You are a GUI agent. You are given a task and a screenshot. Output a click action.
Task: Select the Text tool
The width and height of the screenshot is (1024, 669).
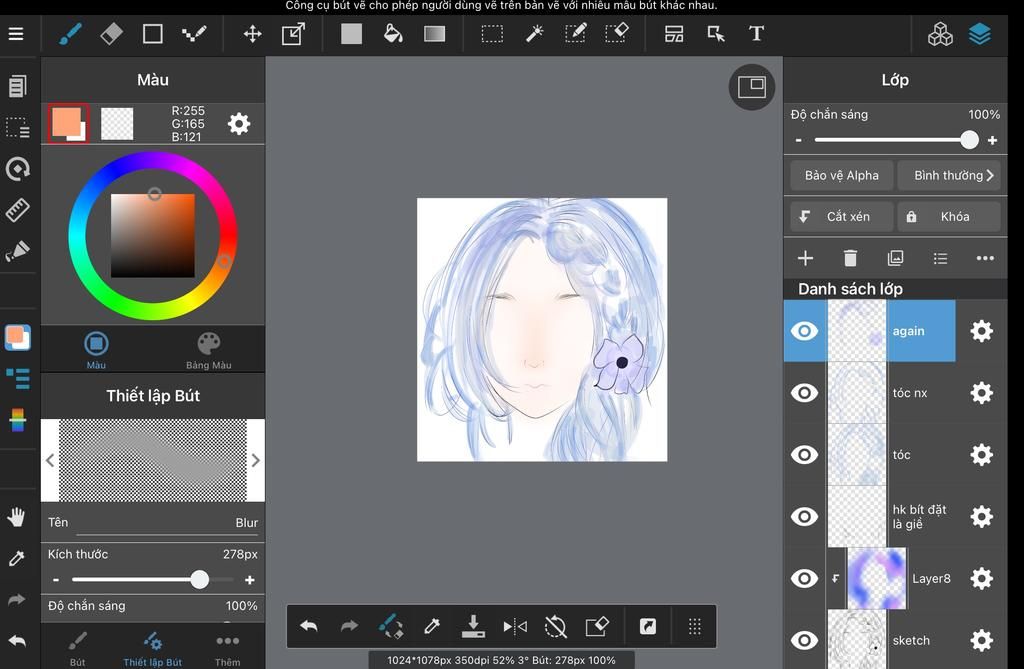click(x=756, y=33)
